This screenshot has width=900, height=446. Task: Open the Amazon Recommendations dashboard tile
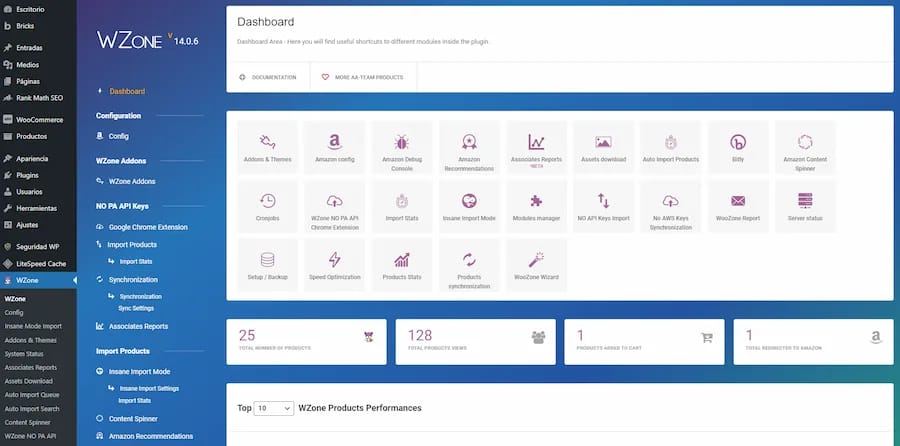coord(469,147)
